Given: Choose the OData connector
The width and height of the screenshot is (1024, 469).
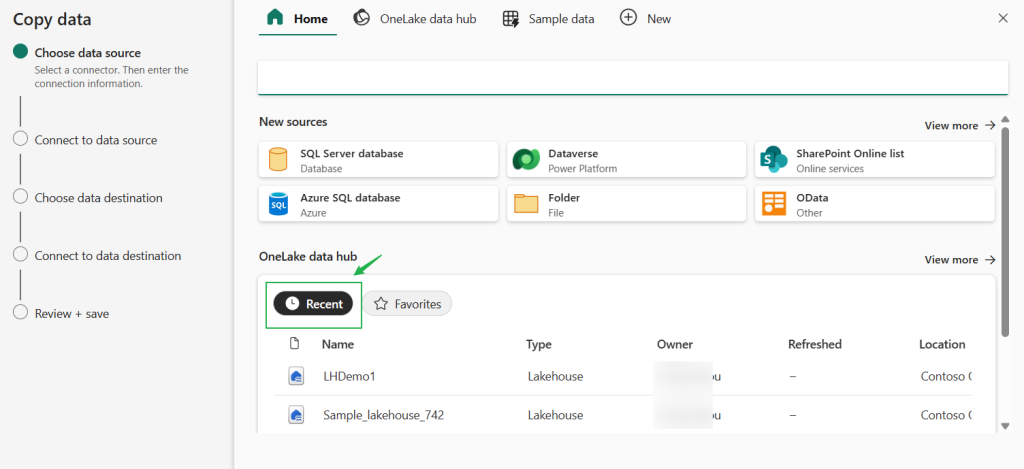Looking at the screenshot, I should (x=874, y=204).
